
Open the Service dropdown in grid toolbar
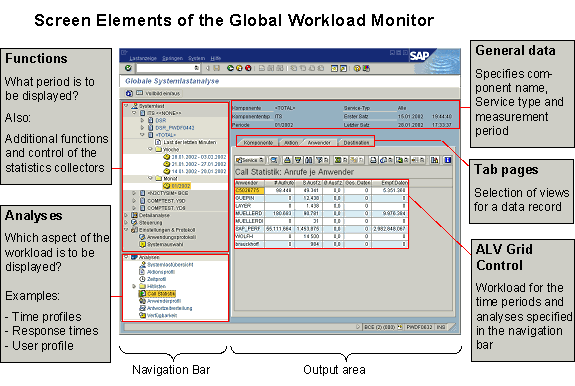point(250,160)
